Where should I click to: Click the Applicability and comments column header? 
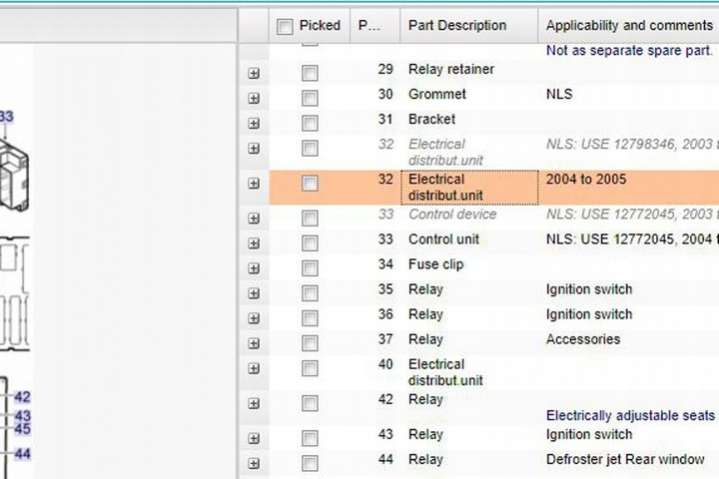coord(628,26)
